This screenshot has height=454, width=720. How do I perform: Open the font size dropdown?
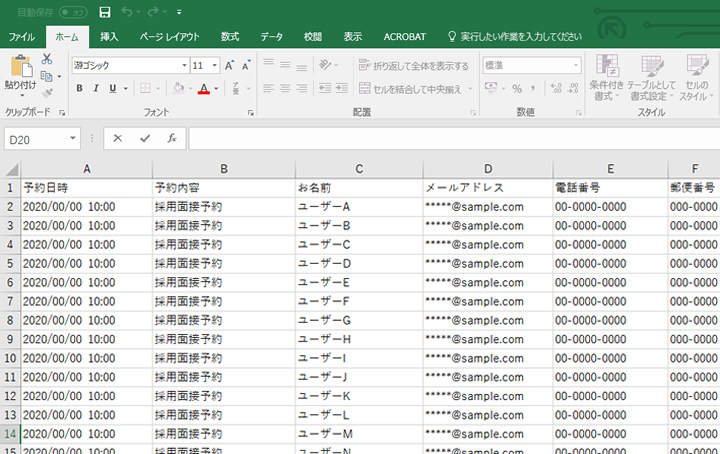(214, 65)
